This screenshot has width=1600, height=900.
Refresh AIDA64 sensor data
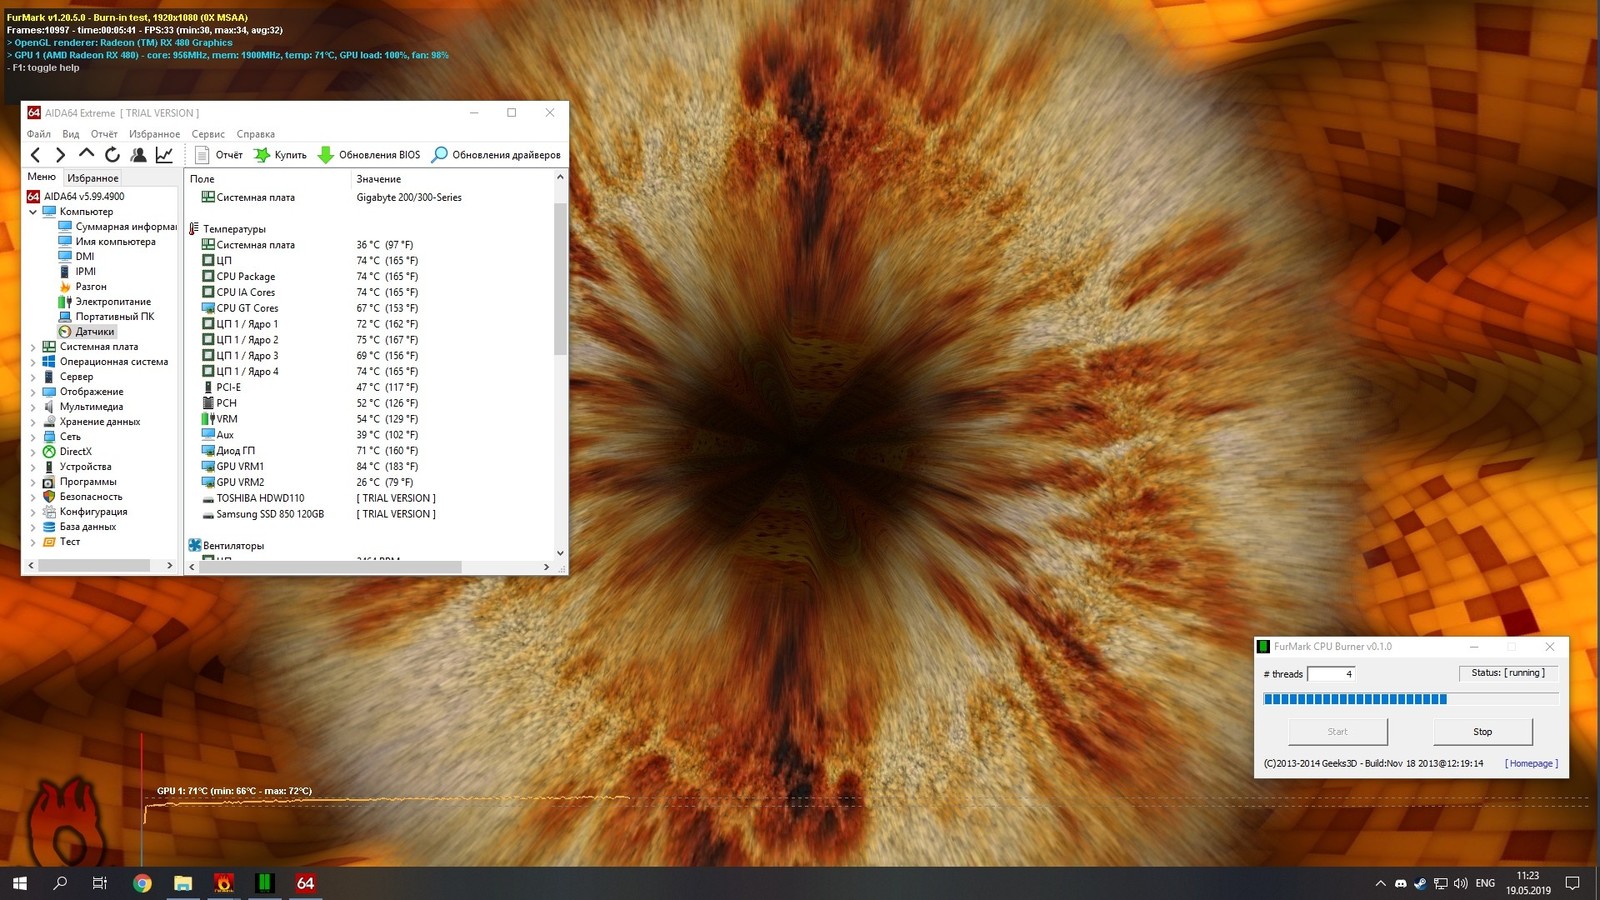(x=112, y=155)
